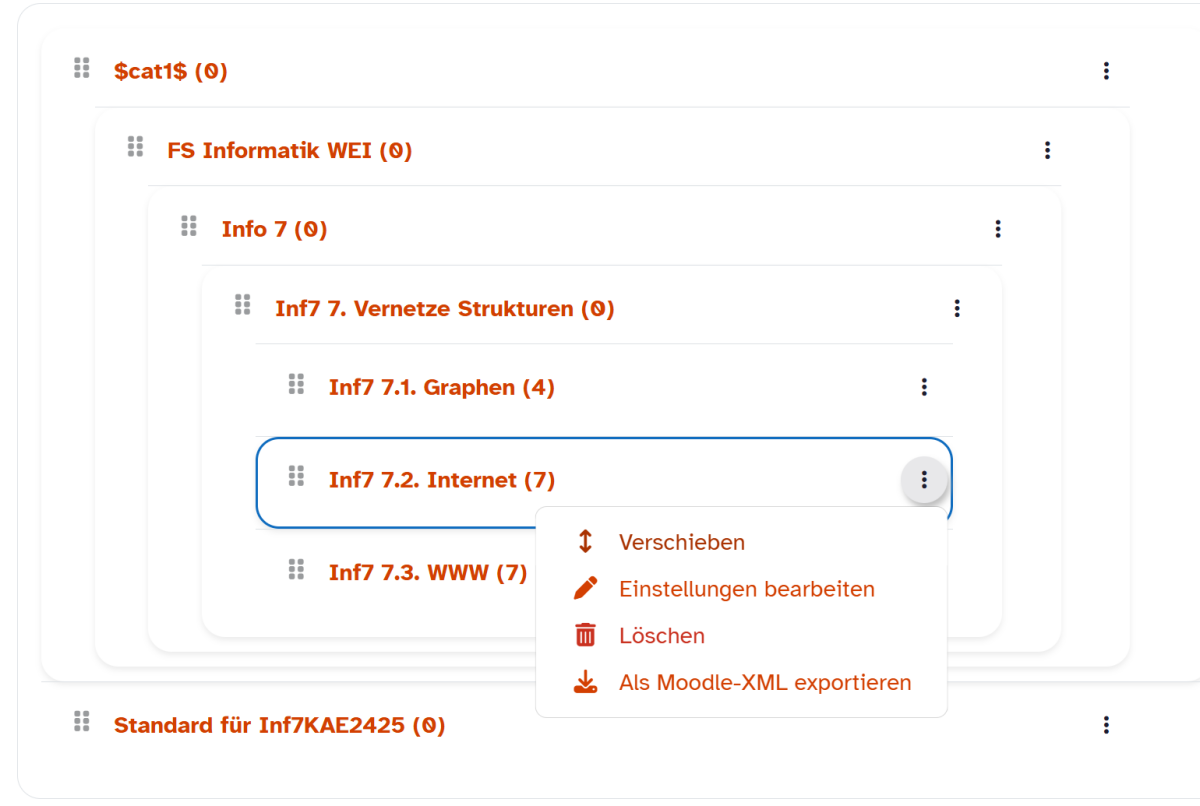1200x806 pixels.
Task: Open three-dot menu for FS Informatik WEI
Action: point(1047,150)
